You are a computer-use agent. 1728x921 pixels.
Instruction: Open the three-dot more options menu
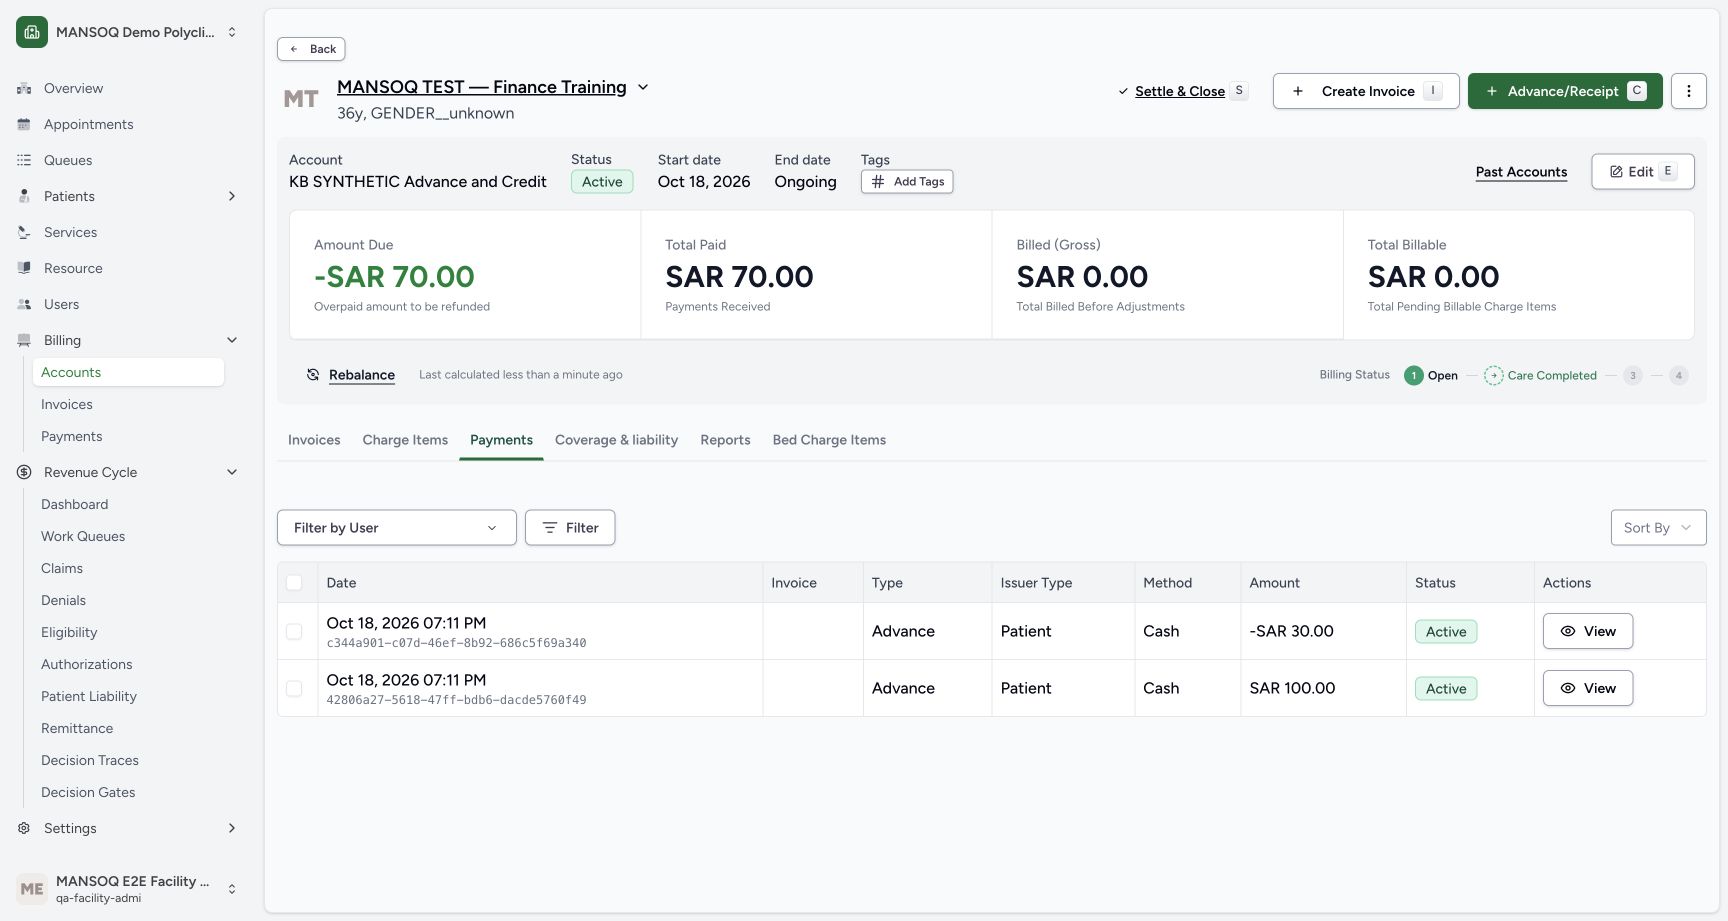1689,91
